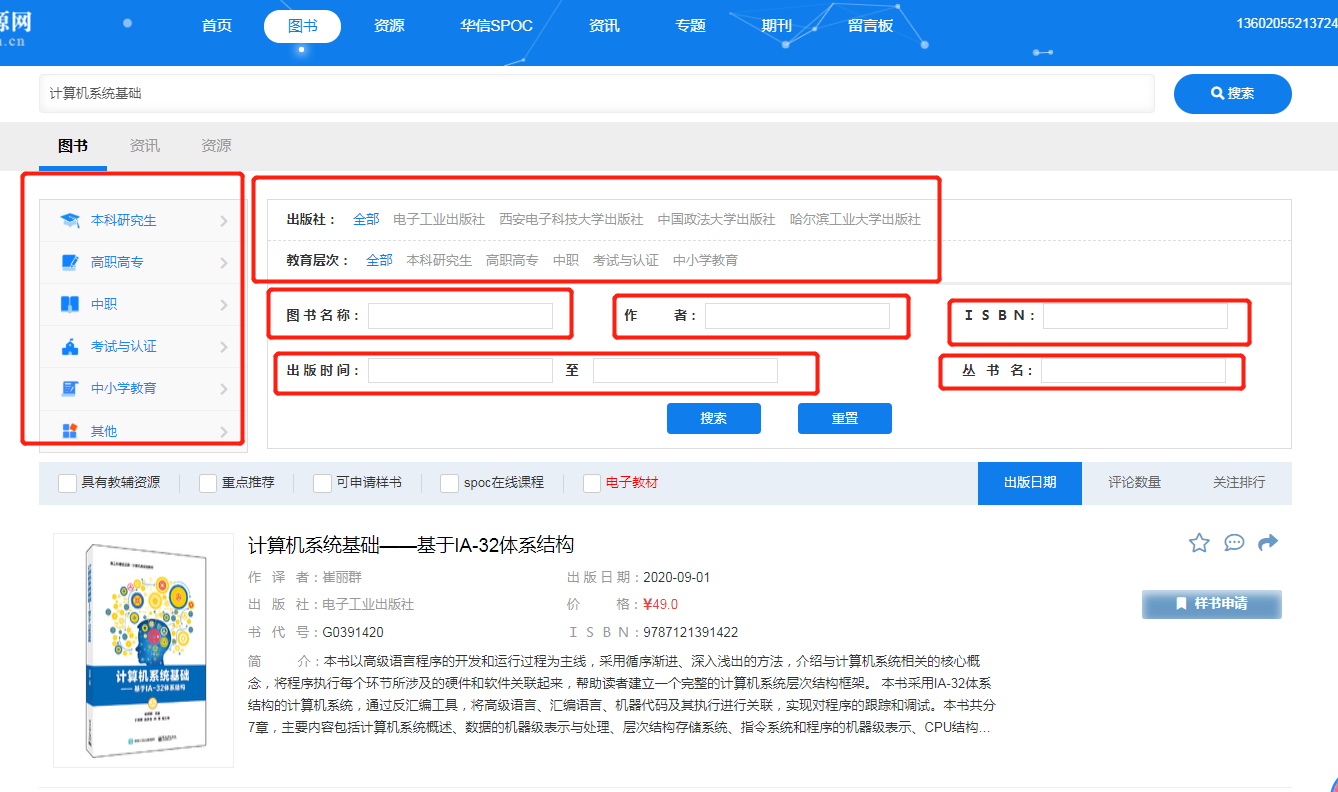Click the 其他 colored squares icon
1338x792 pixels.
point(70,431)
